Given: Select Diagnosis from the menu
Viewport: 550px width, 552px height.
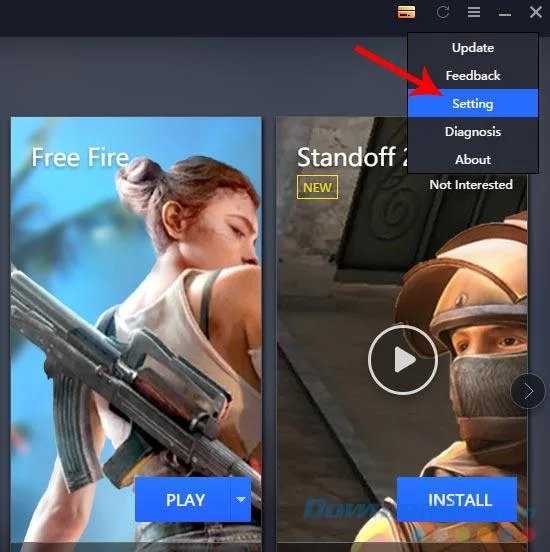Looking at the screenshot, I should pos(473,131).
